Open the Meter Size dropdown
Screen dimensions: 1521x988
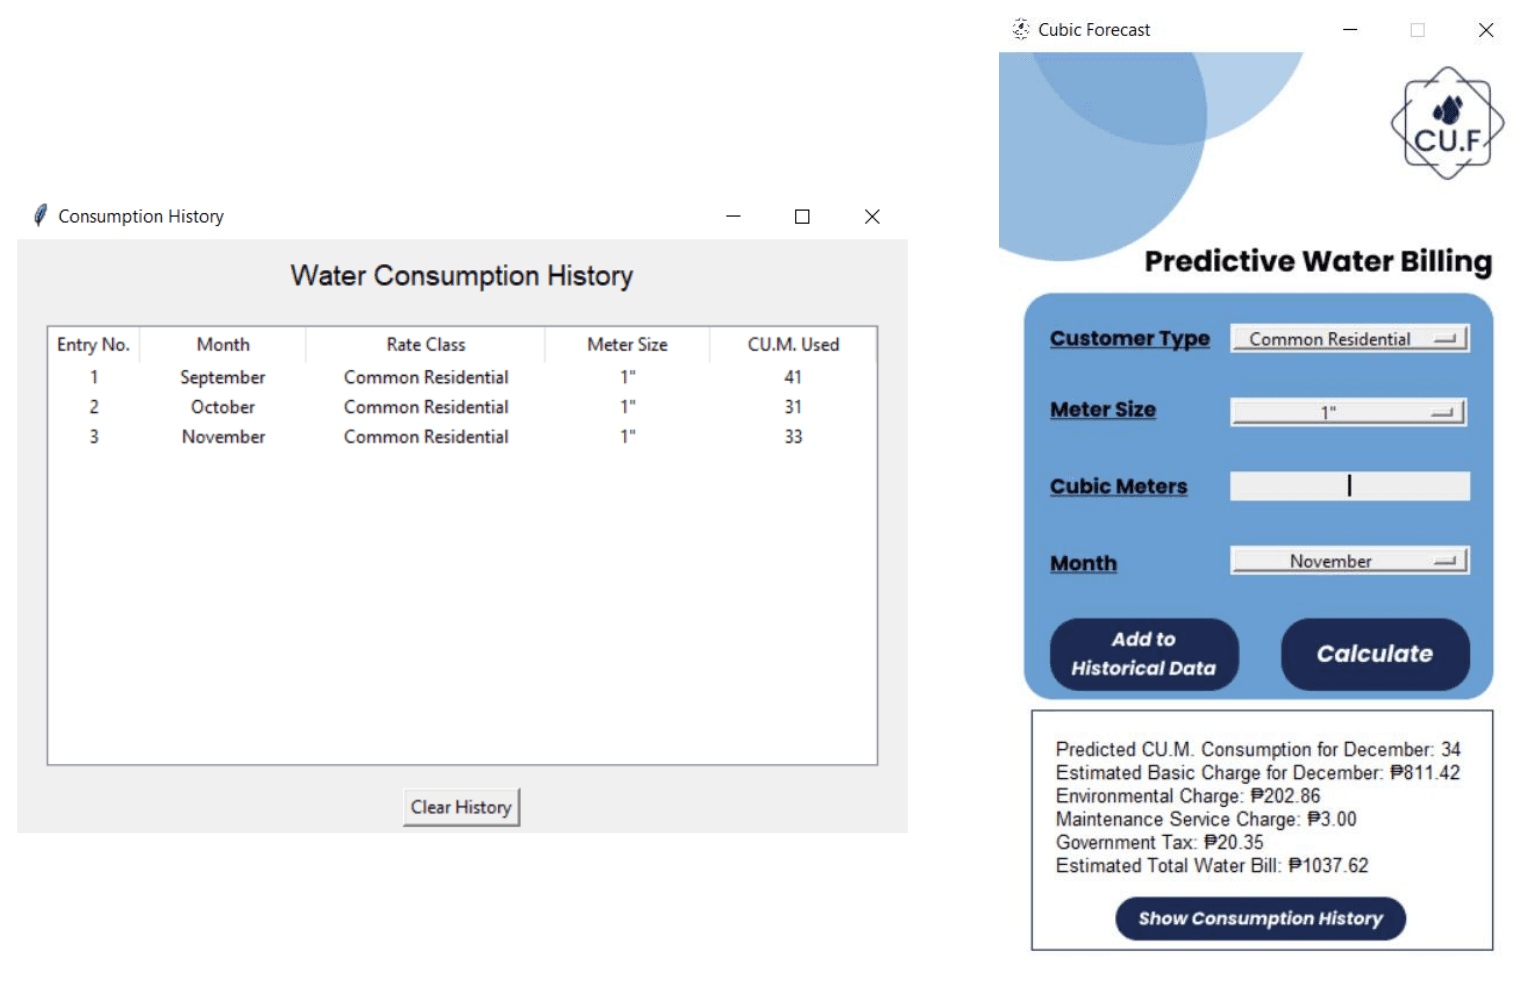pyautogui.click(x=1349, y=411)
